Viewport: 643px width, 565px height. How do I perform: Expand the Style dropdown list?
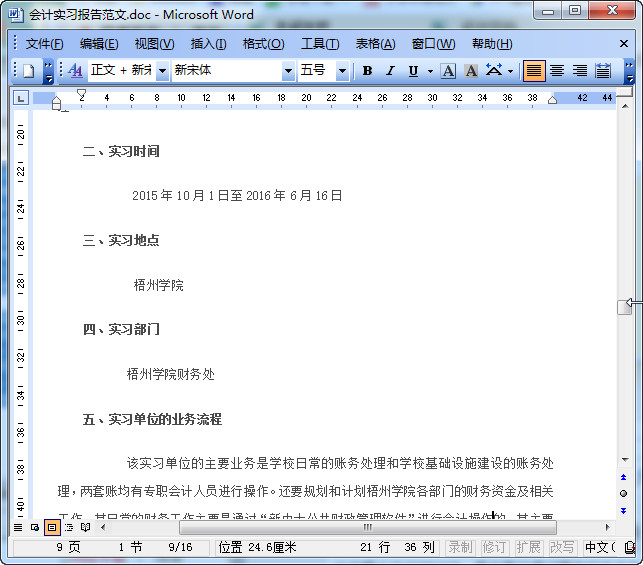pos(162,71)
